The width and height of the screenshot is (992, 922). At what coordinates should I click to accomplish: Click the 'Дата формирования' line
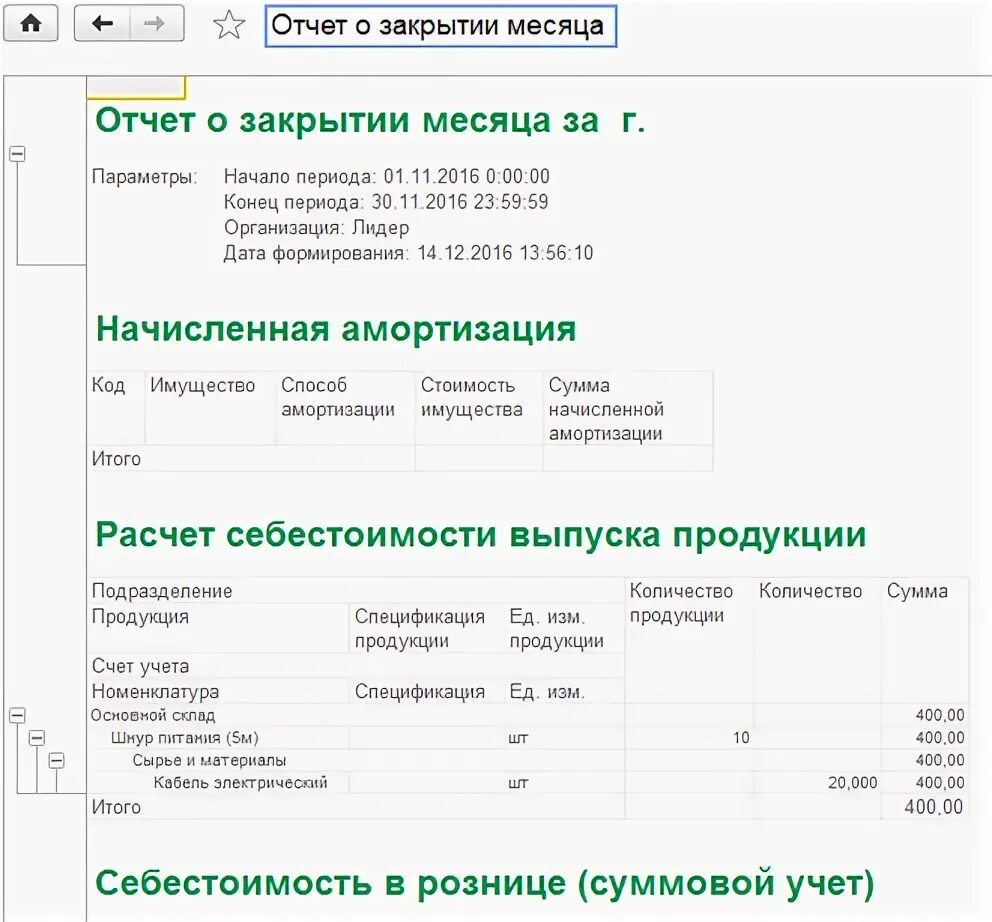coord(408,253)
